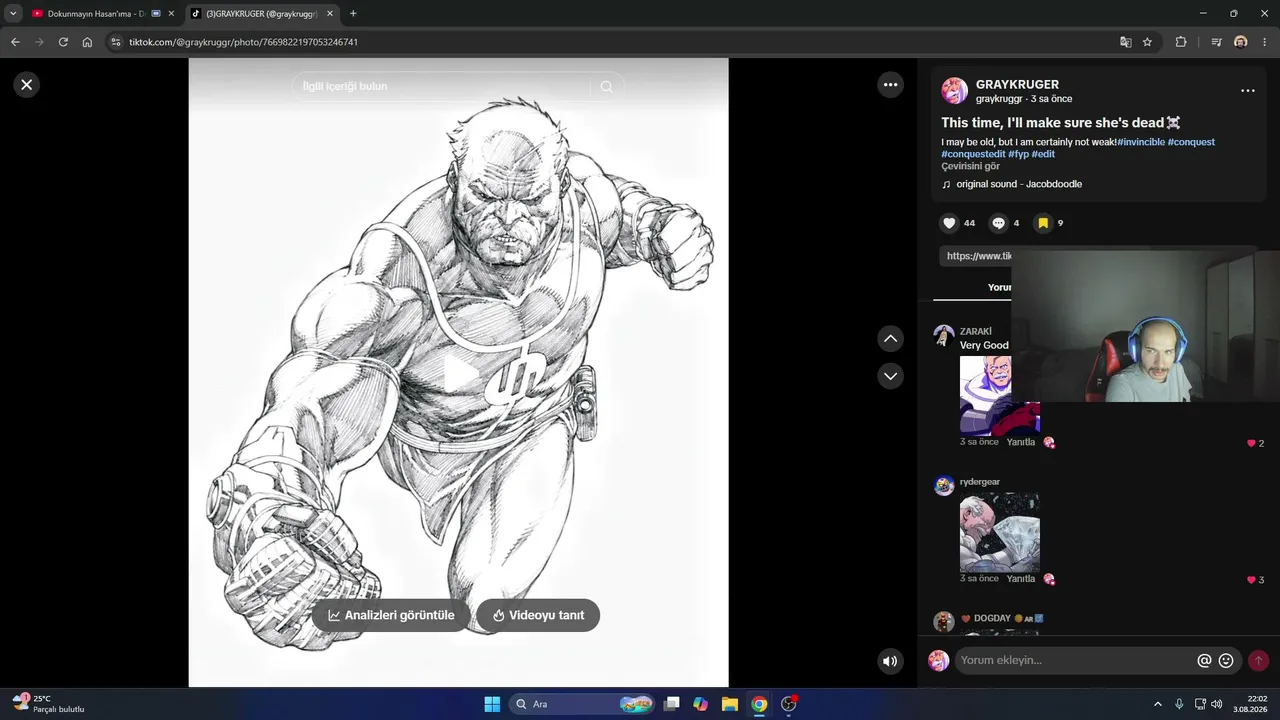Open comments via the speech bubble icon

click(998, 223)
